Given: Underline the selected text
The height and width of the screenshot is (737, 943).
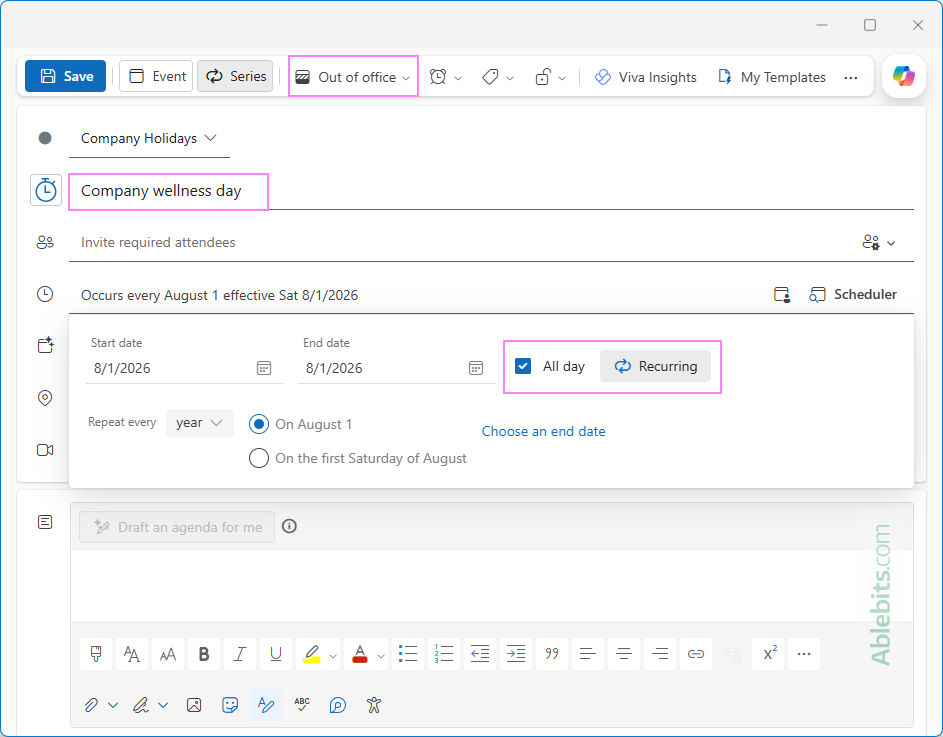Looking at the screenshot, I should point(276,654).
